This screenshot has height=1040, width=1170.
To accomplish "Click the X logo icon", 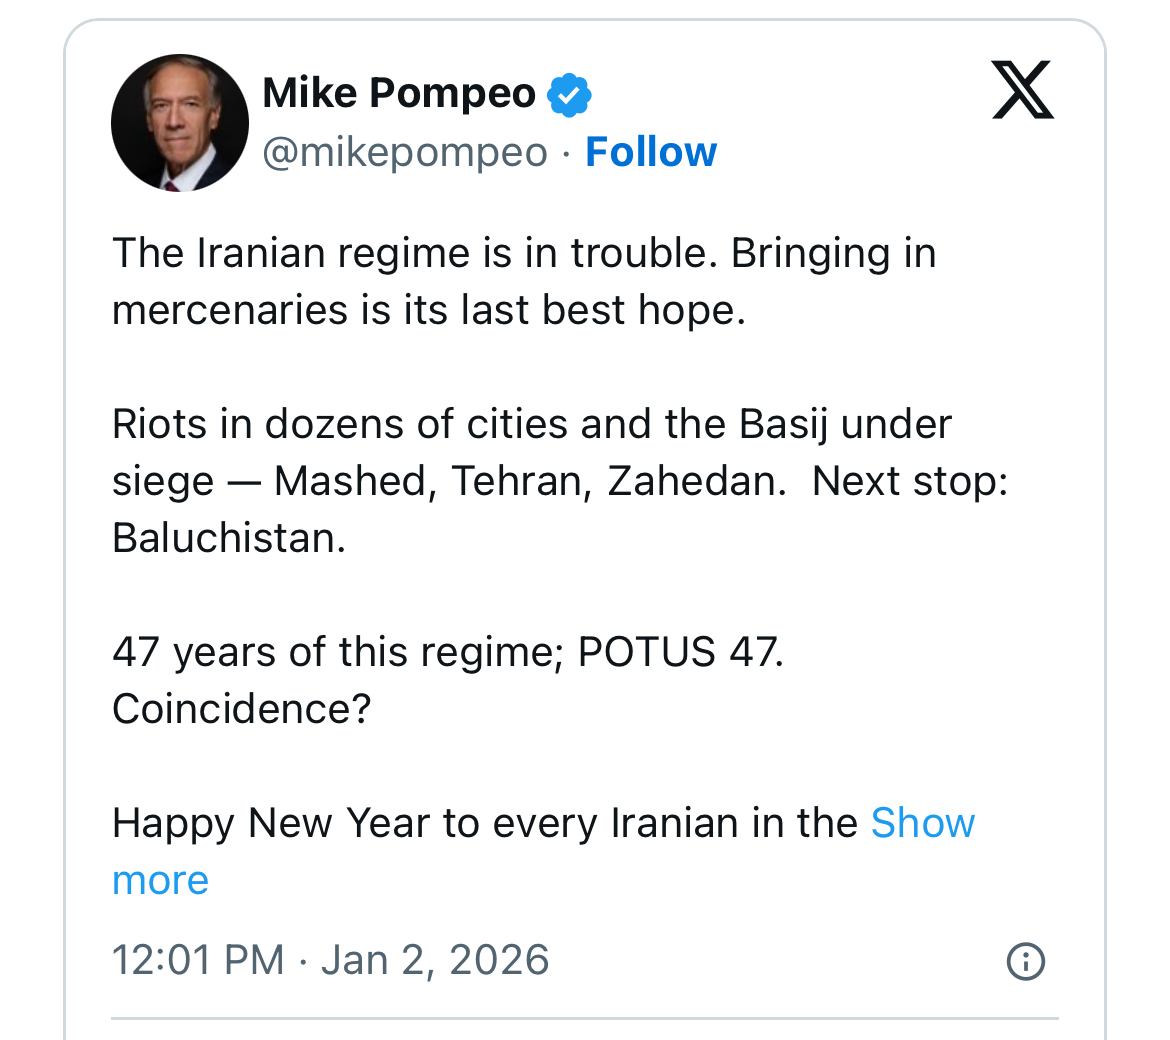I will [1022, 90].
